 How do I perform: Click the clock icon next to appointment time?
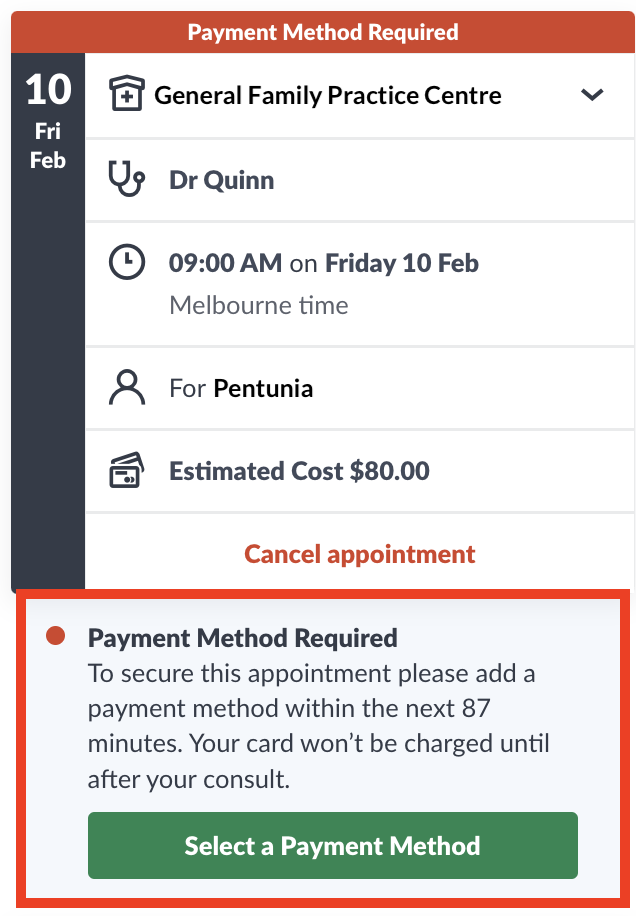click(127, 262)
